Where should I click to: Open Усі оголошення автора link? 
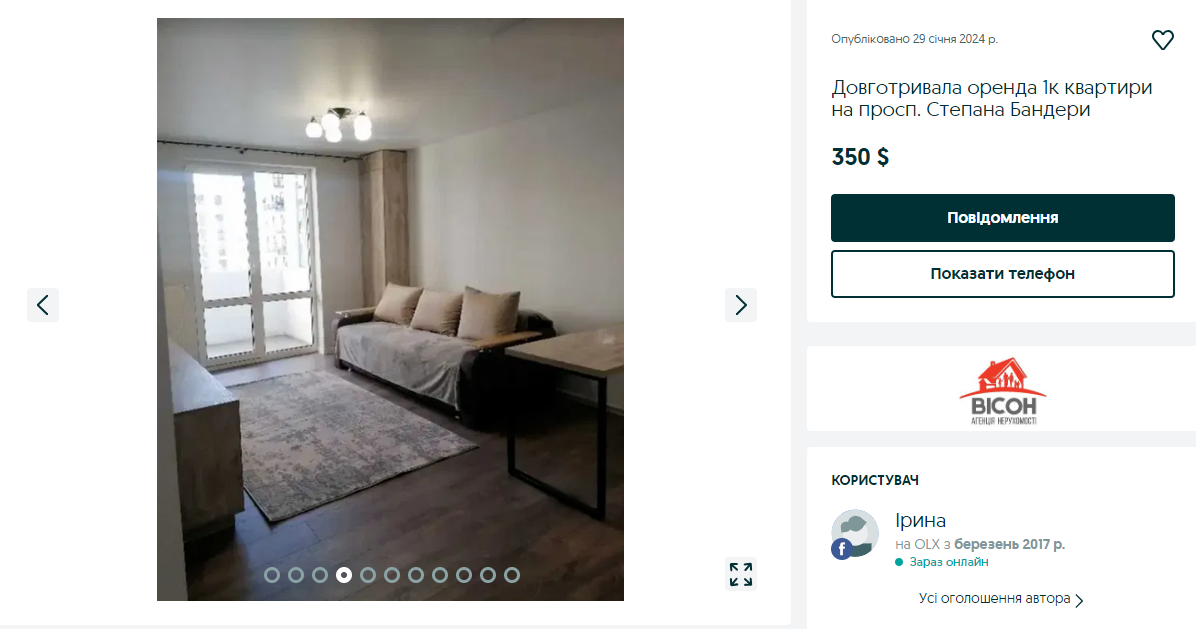[x=994, y=599]
